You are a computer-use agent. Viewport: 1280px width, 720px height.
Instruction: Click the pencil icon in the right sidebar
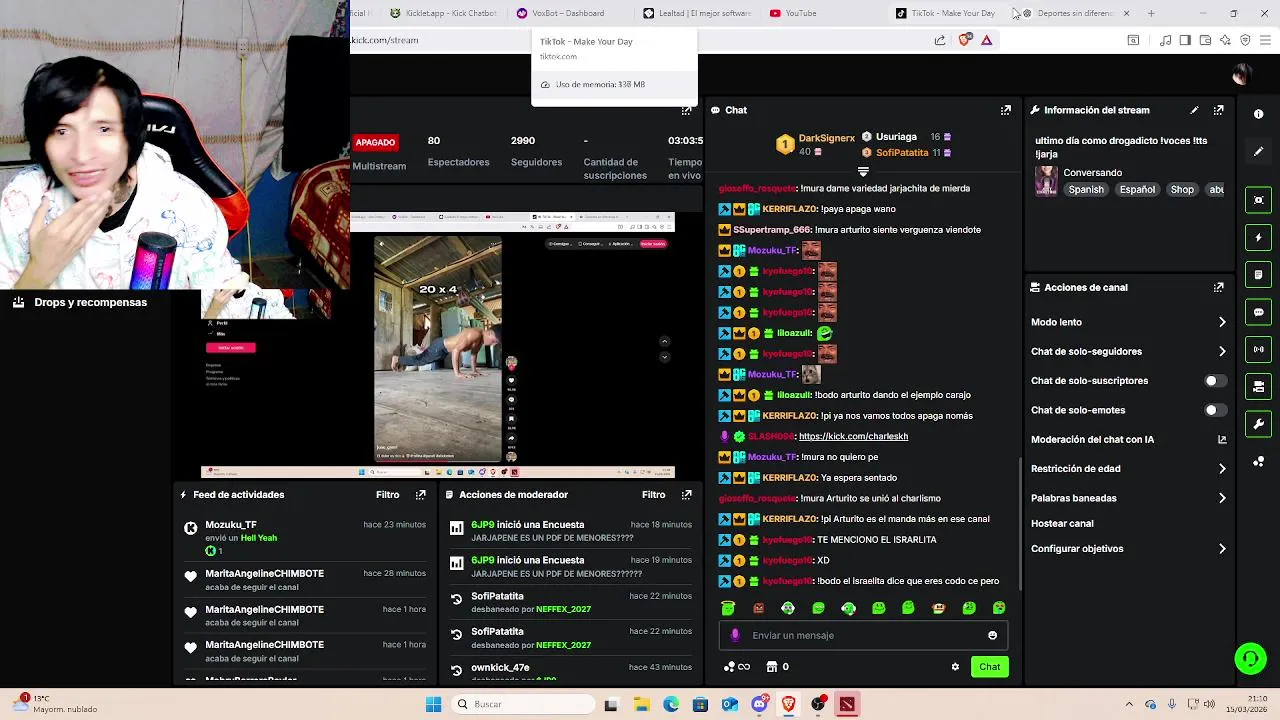point(1259,152)
